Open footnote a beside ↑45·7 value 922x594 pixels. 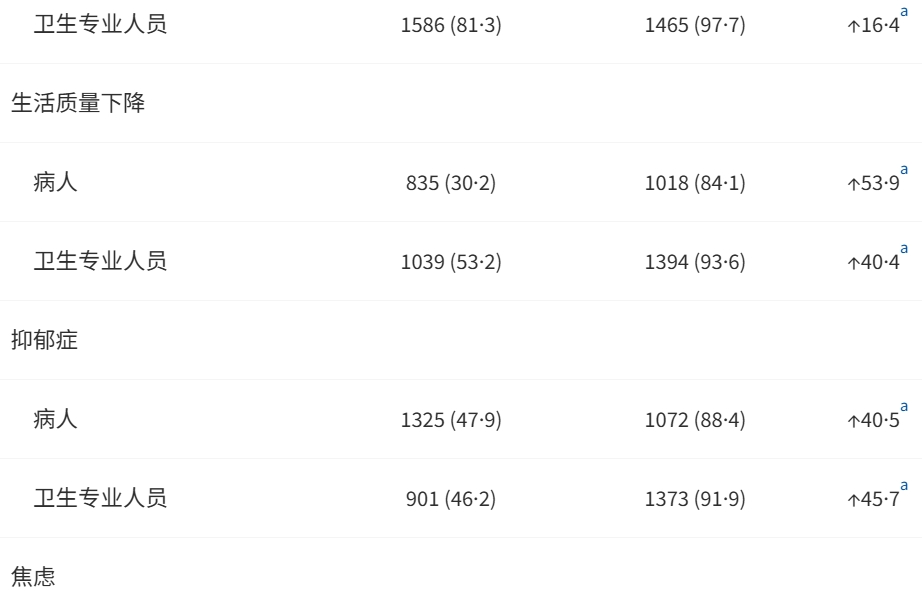[x=904, y=486]
